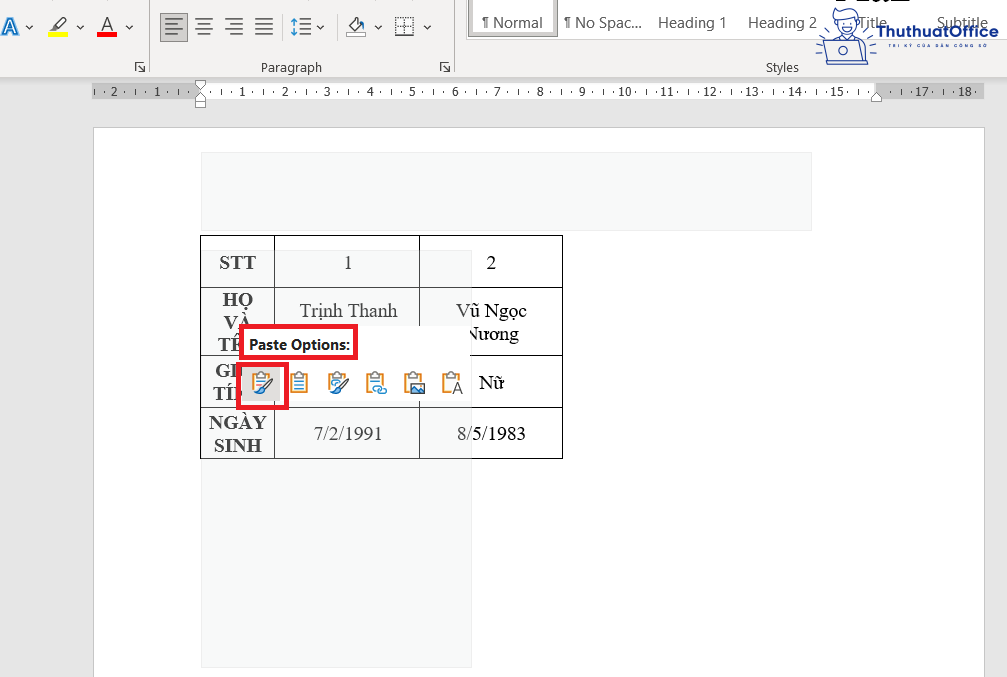
Task: Click Line and Paragraph Spacing icon
Action: (x=301, y=27)
